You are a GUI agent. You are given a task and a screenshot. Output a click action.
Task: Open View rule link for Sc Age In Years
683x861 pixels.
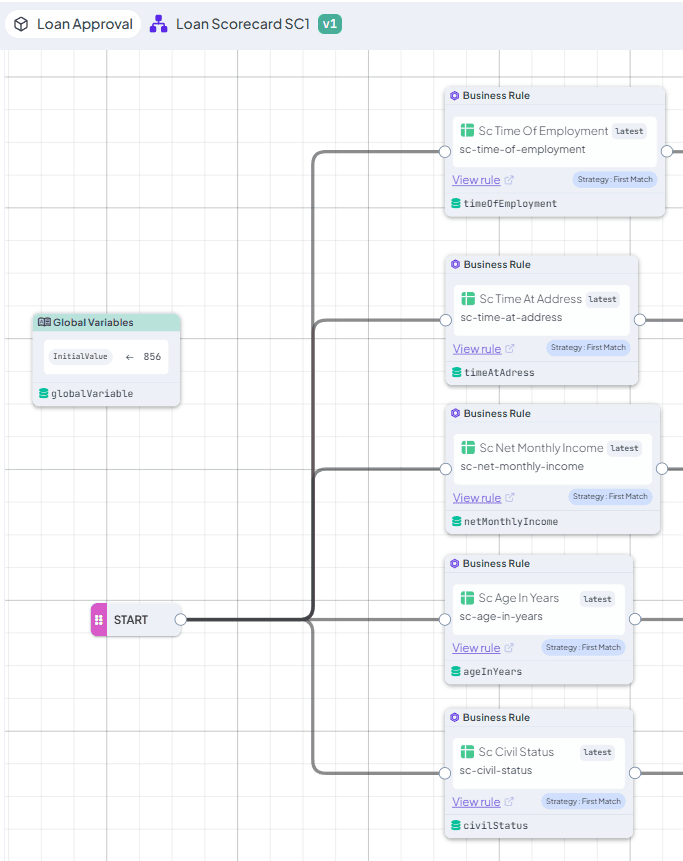[476, 647]
